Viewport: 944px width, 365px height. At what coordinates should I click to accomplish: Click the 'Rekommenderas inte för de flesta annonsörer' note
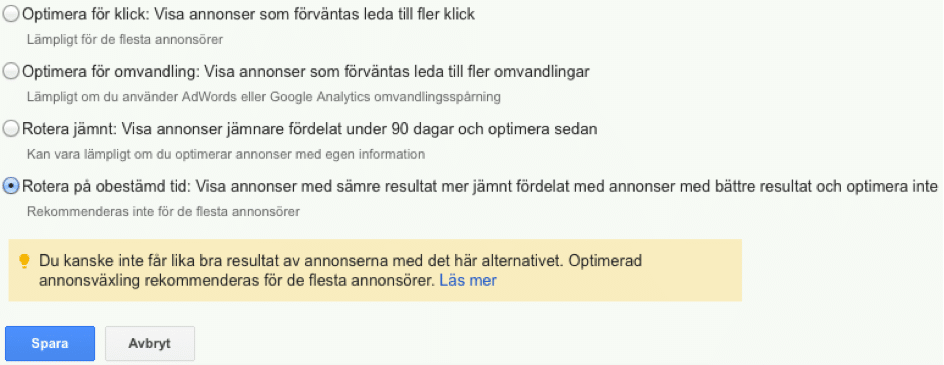(163, 211)
